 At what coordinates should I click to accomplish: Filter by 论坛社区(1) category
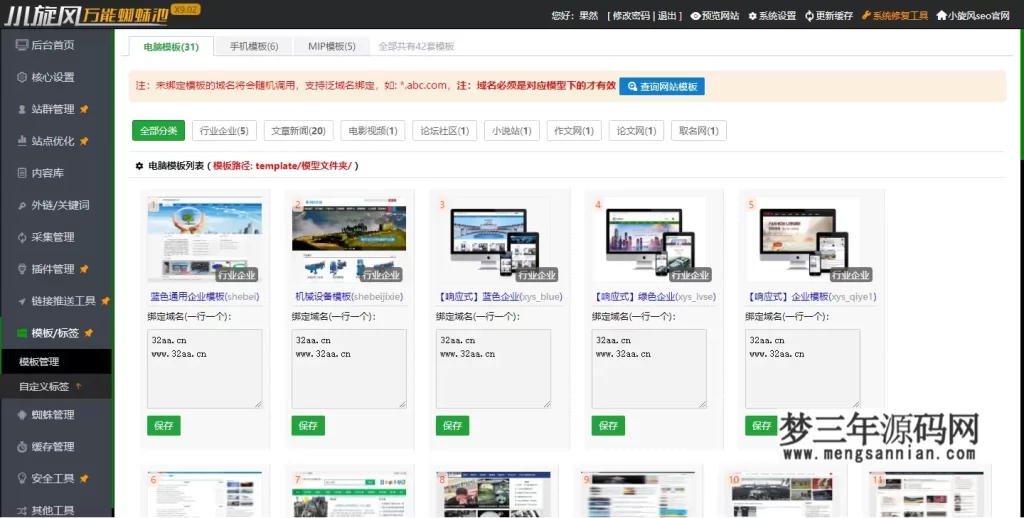[x=445, y=131]
